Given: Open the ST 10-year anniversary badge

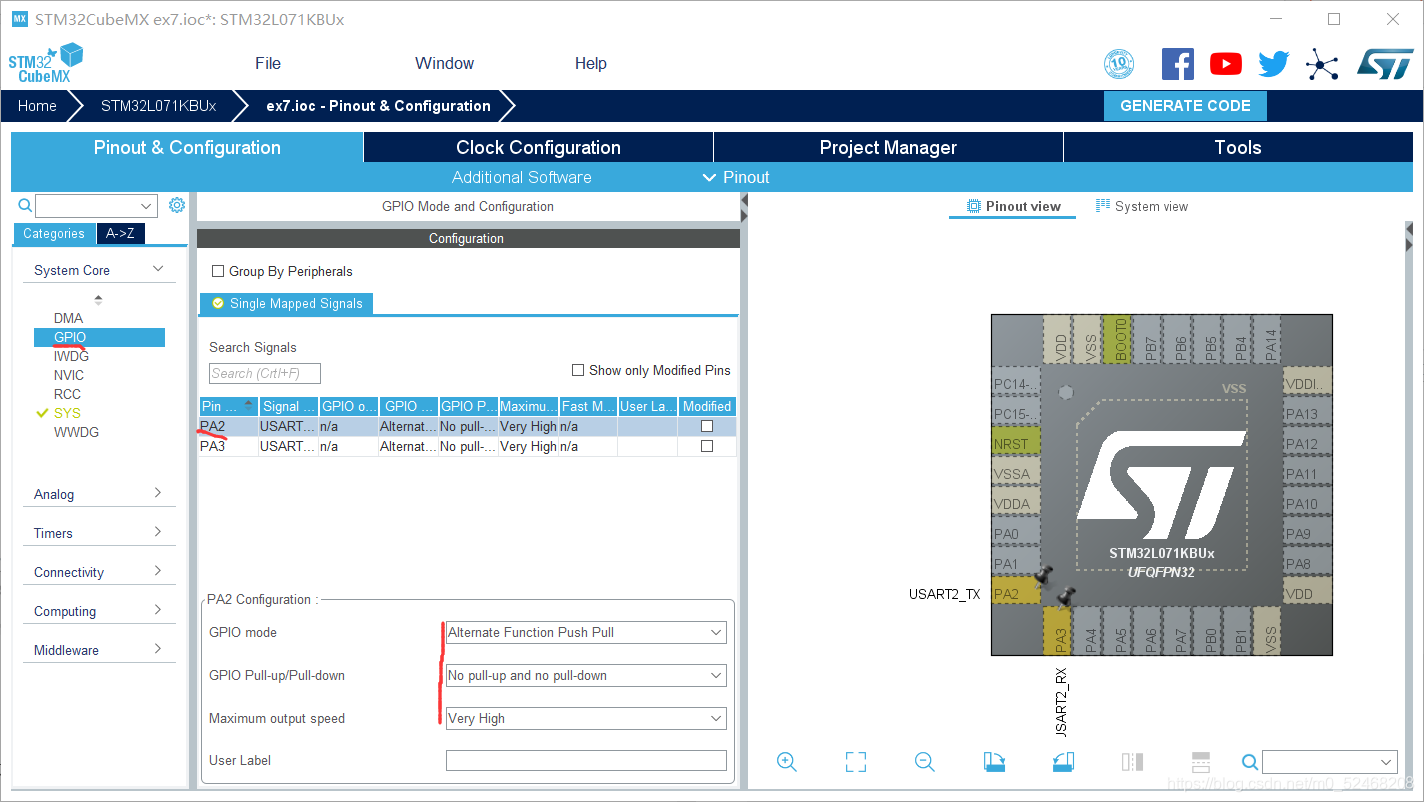Looking at the screenshot, I should click(x=1119, y=64).
